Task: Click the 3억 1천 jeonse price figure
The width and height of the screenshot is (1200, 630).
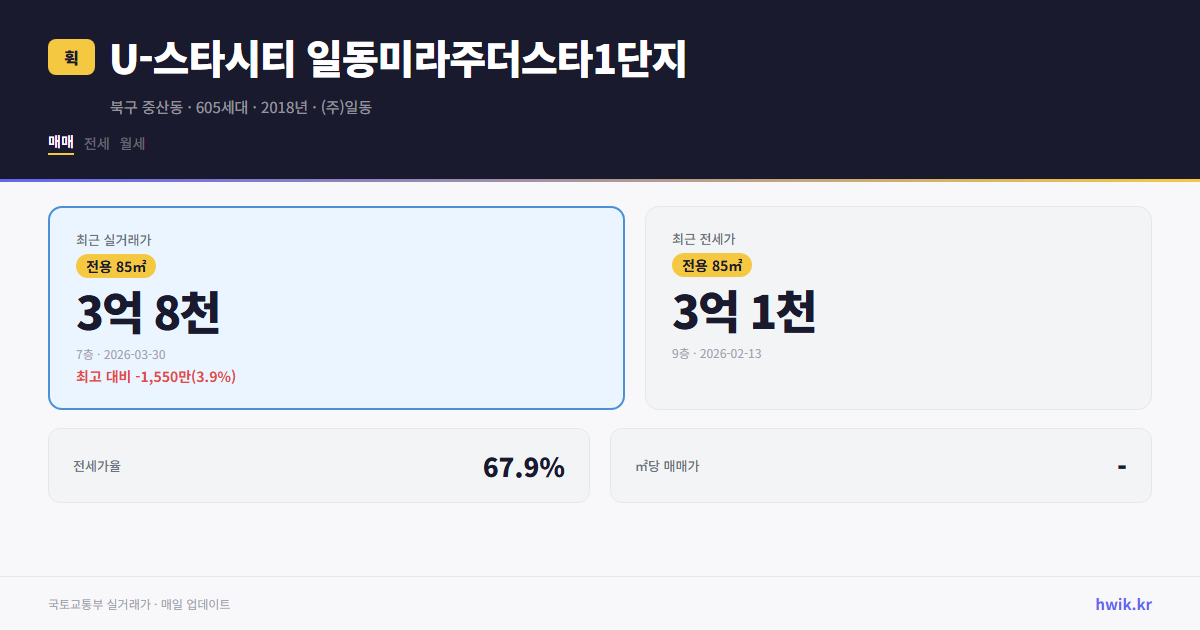Action: pos(745,312)
